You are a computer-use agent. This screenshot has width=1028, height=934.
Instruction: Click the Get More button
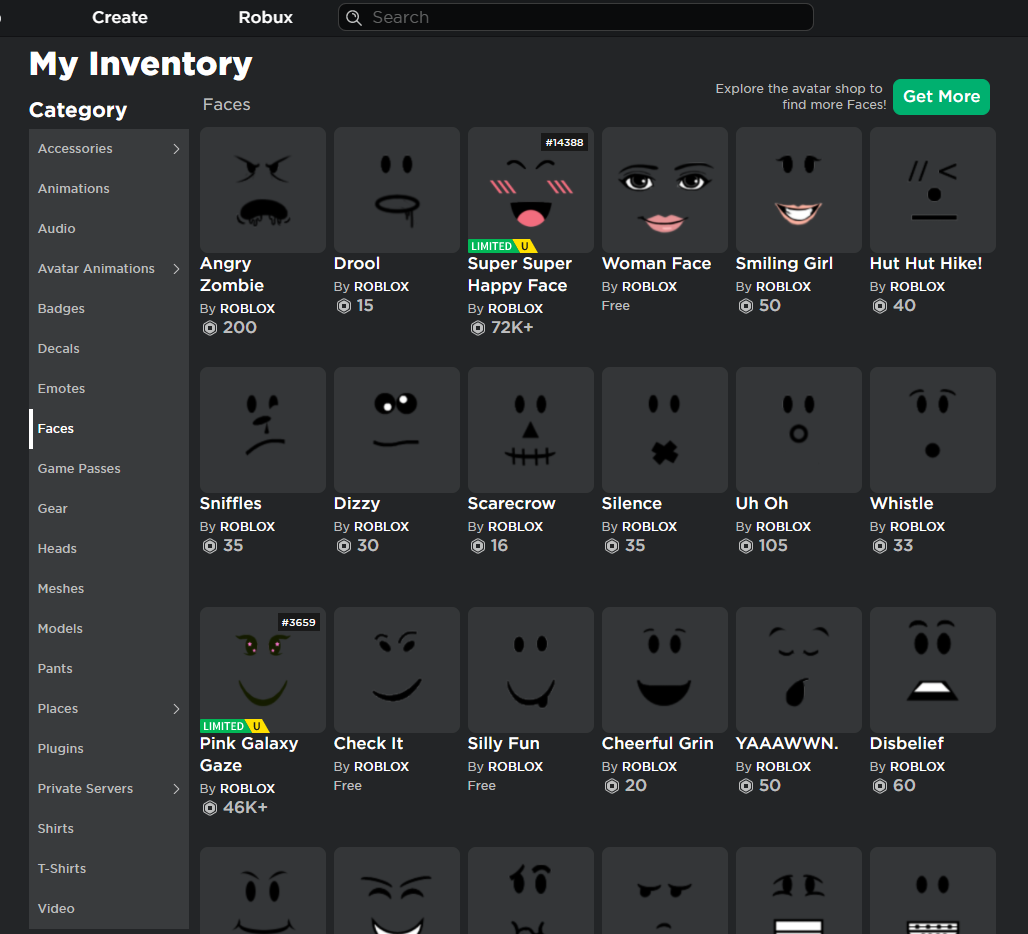[x=941, y=97]
